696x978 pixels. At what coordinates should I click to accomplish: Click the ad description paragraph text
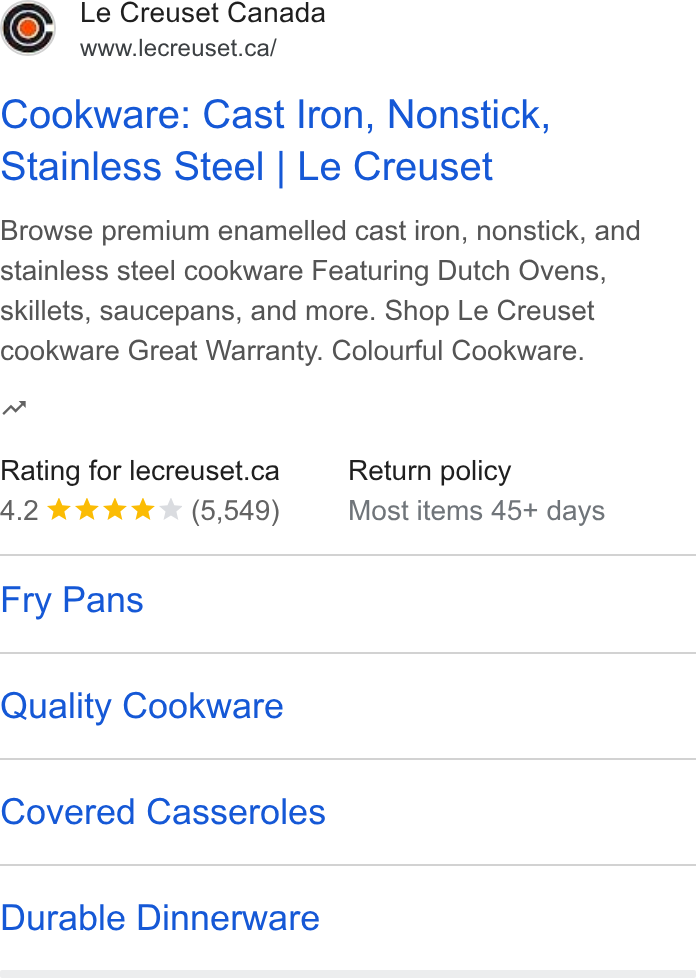[321, 291]
